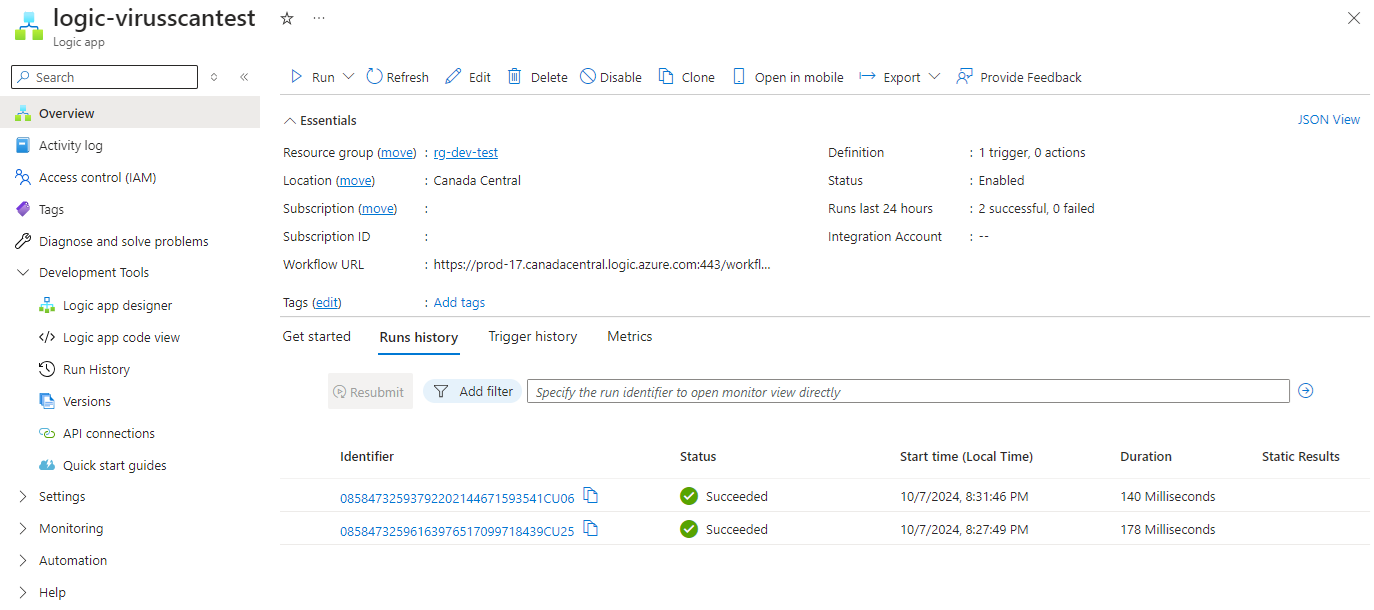Viewport: 1374px width, 610px height.
Task: Click the 140 Milliseconds duration cell
Action: [1168, 496]
